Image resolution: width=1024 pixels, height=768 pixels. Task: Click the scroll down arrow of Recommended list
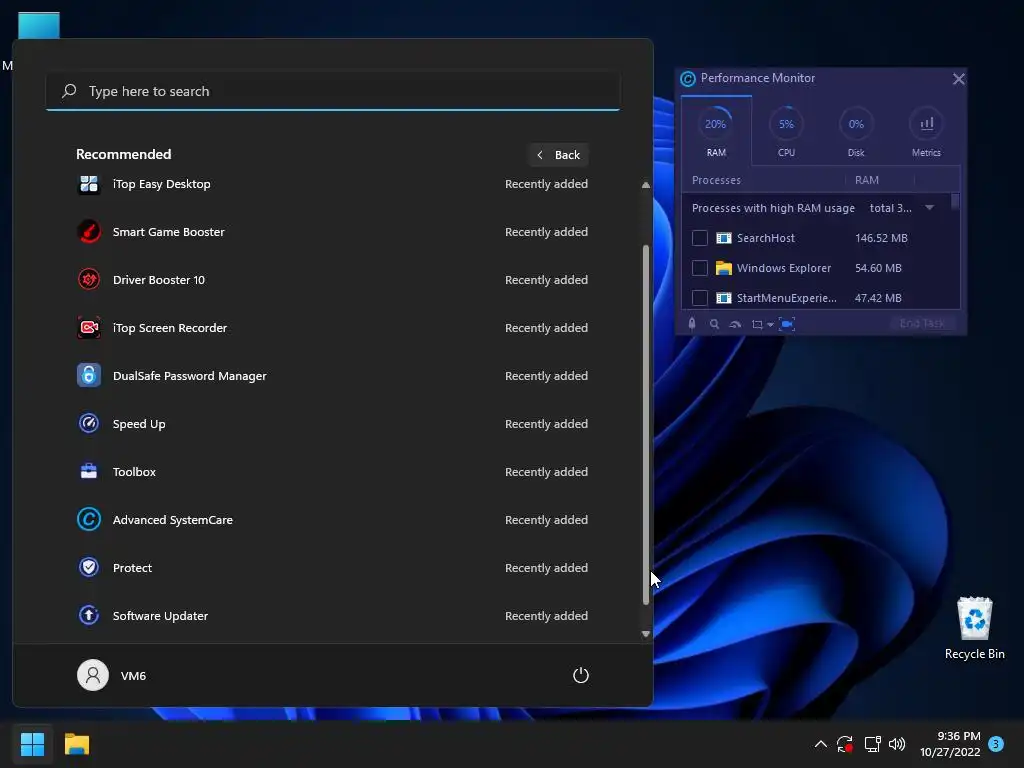point(646,633)
